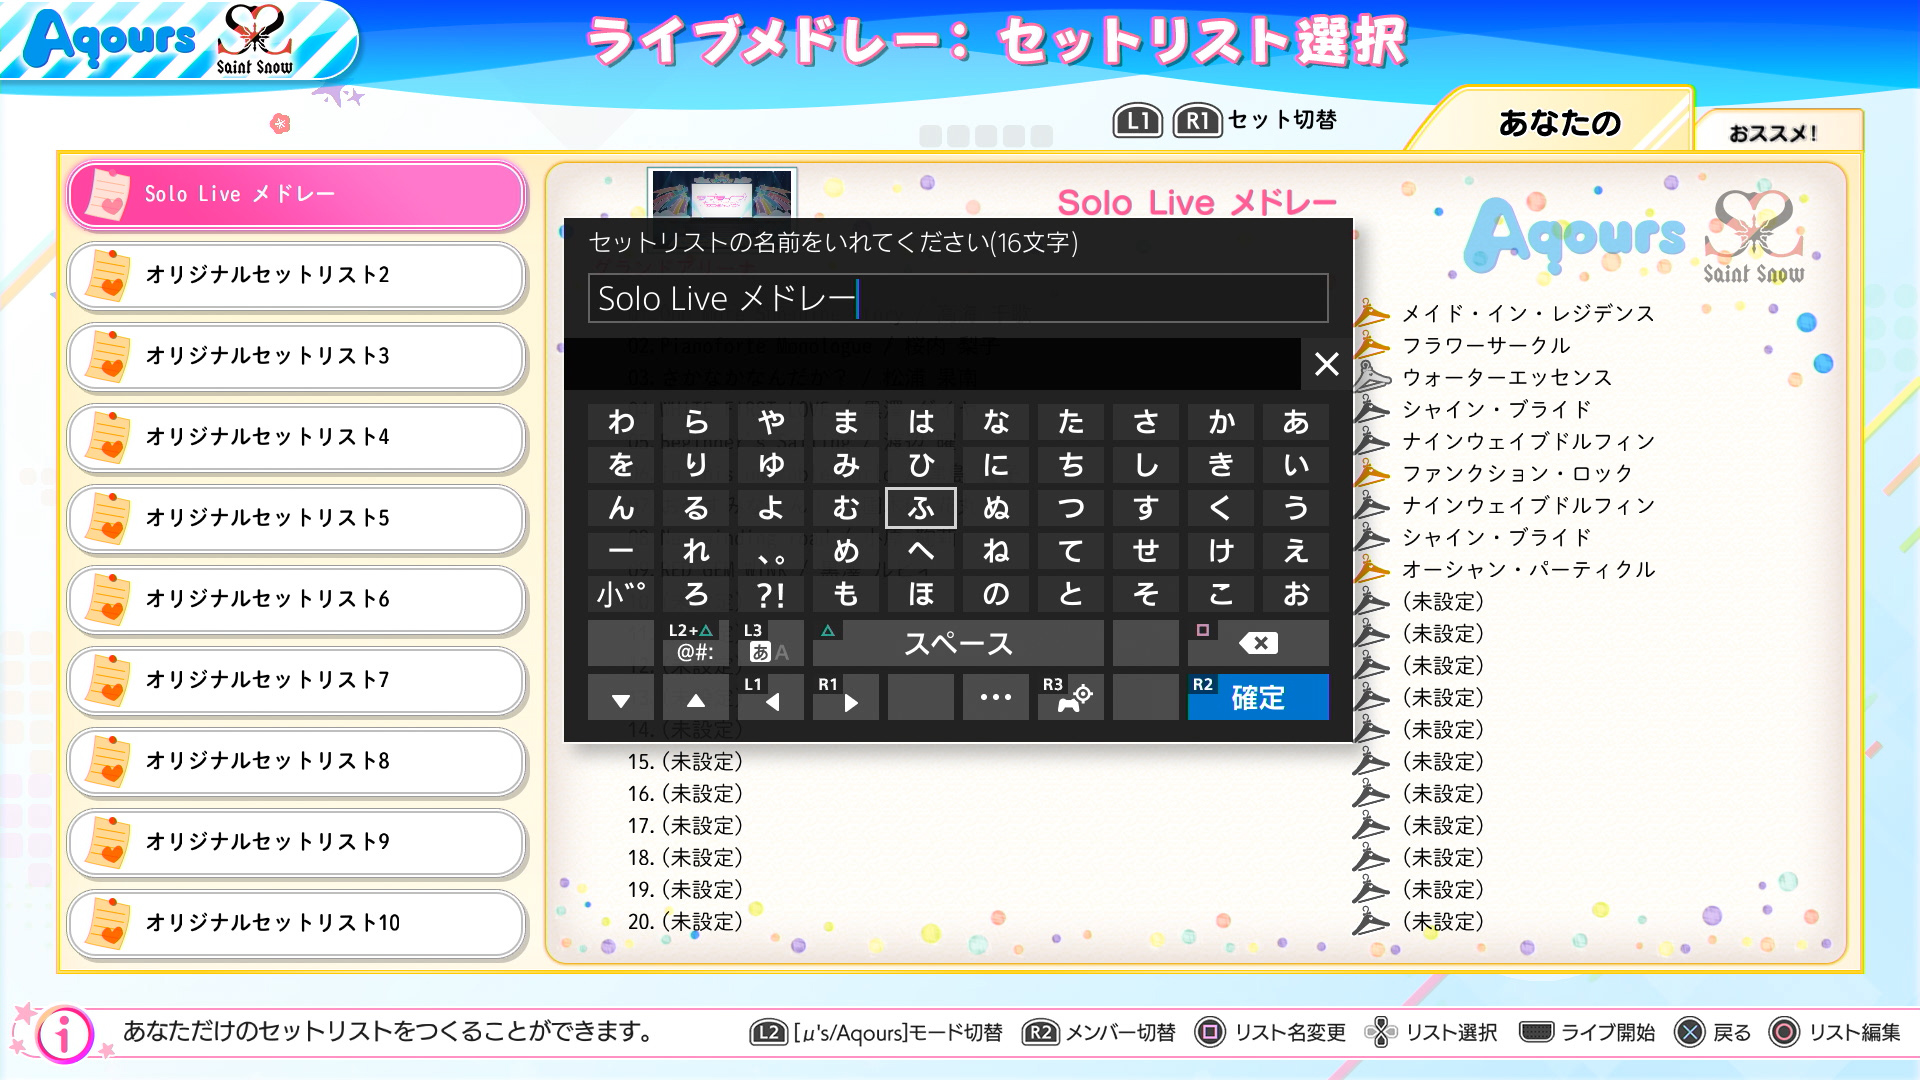Toggle kana/alphabet input mode key
Viewport: 1920px width, 1080px height.
(770, 643)
